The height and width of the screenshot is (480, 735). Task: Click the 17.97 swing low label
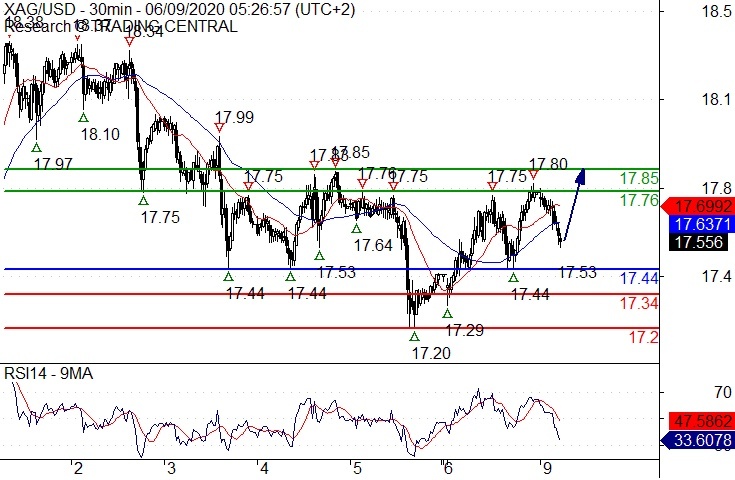(53, 164)
